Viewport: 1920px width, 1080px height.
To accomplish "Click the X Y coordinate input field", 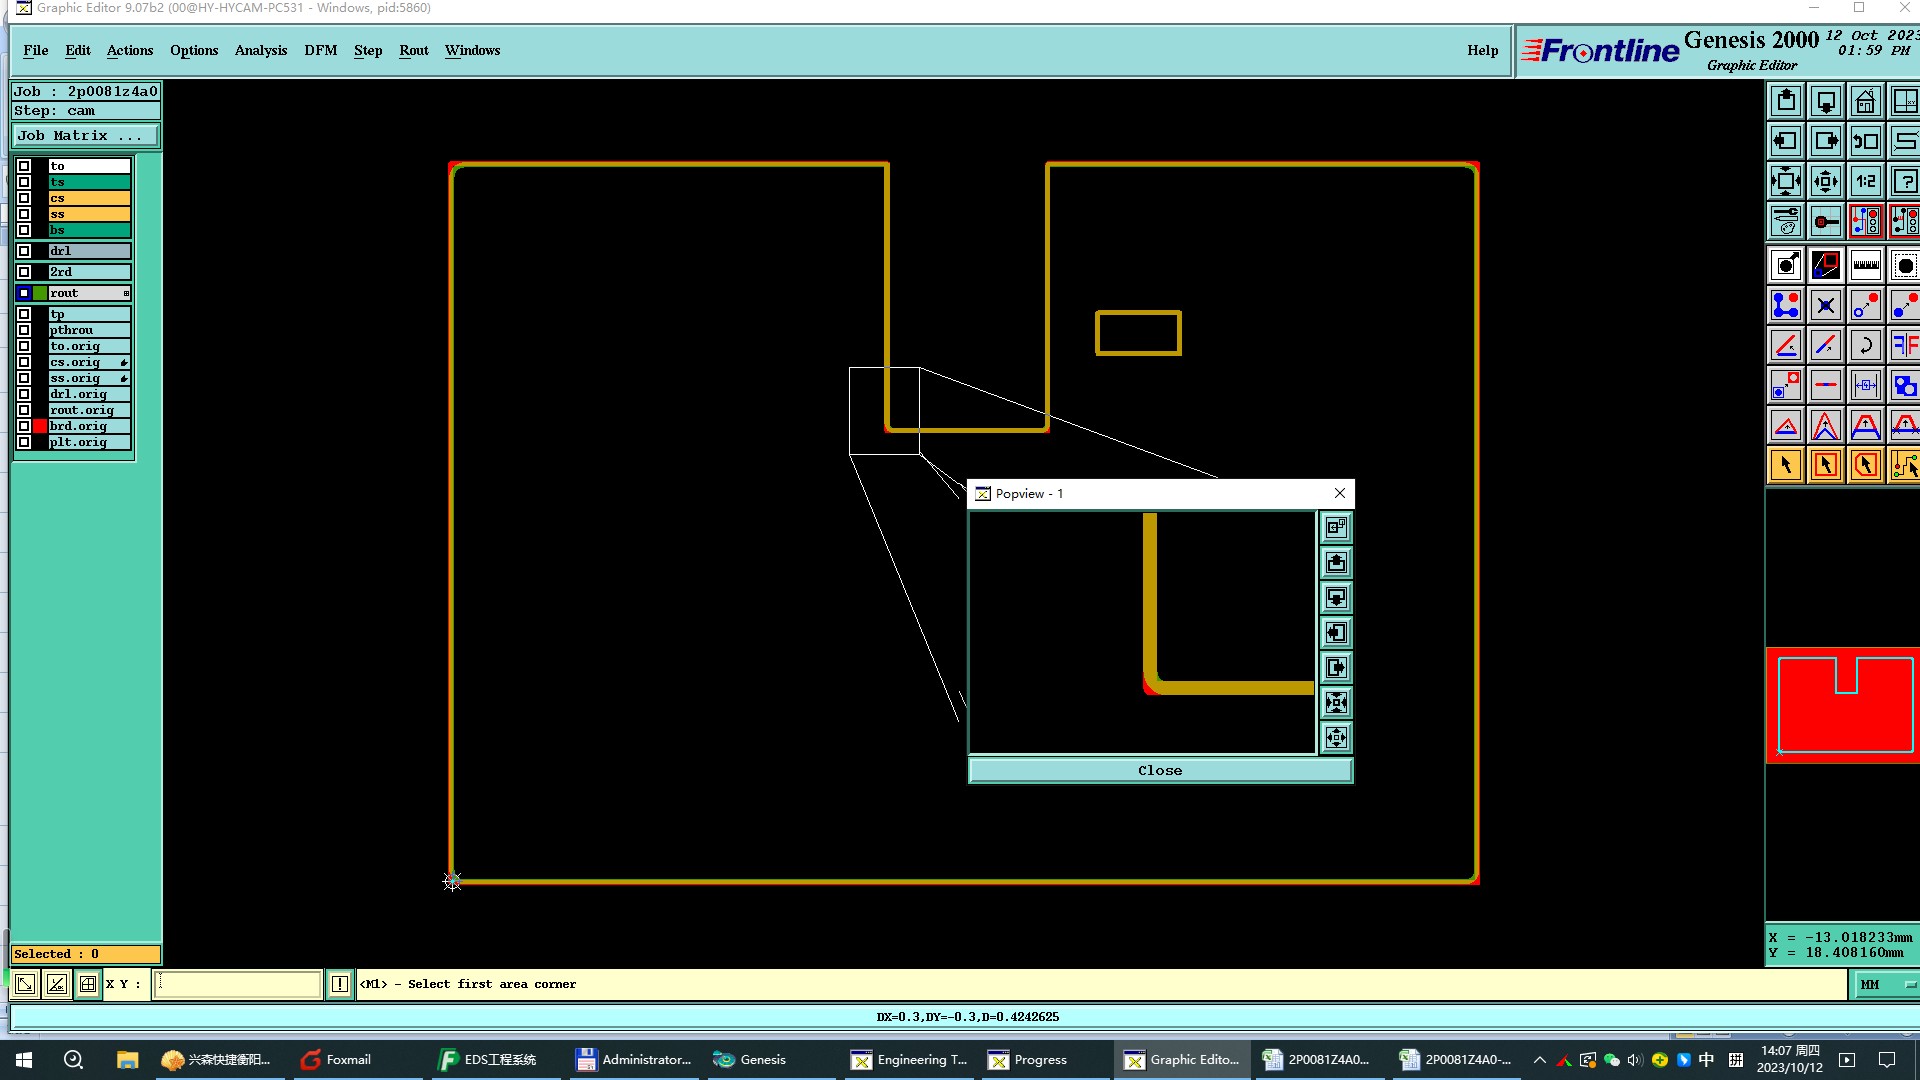I will [x=237, y=984].
